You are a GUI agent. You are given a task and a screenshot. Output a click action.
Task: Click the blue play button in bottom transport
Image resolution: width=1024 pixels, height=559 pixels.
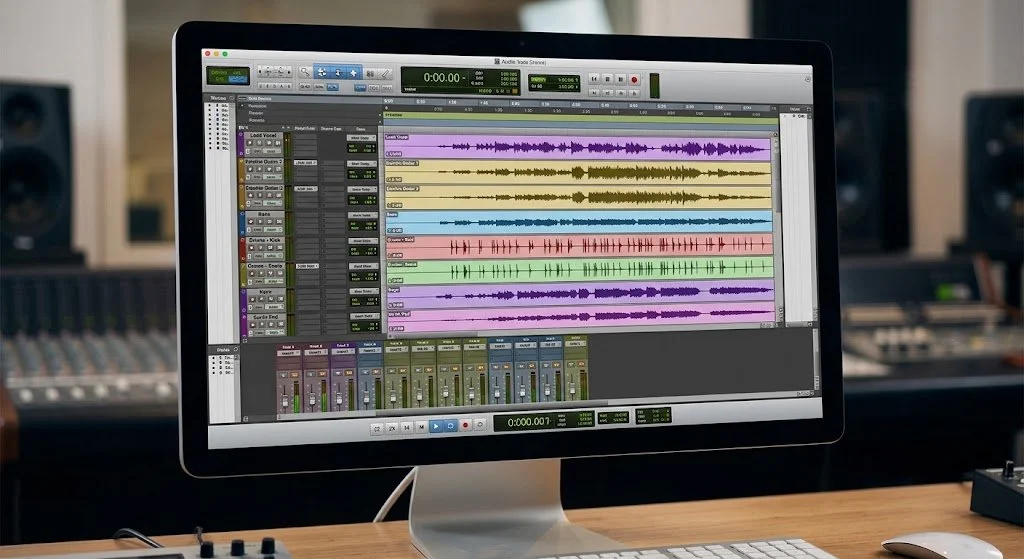tap(436, 426)
